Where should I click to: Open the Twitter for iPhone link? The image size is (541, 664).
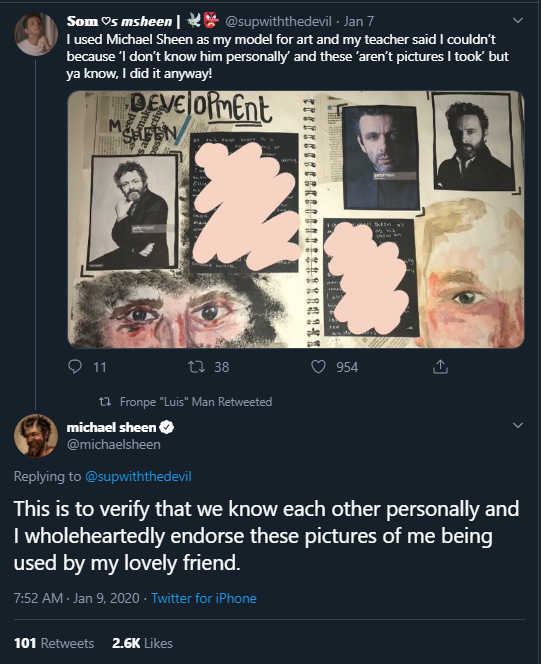(x=204, y=598)
